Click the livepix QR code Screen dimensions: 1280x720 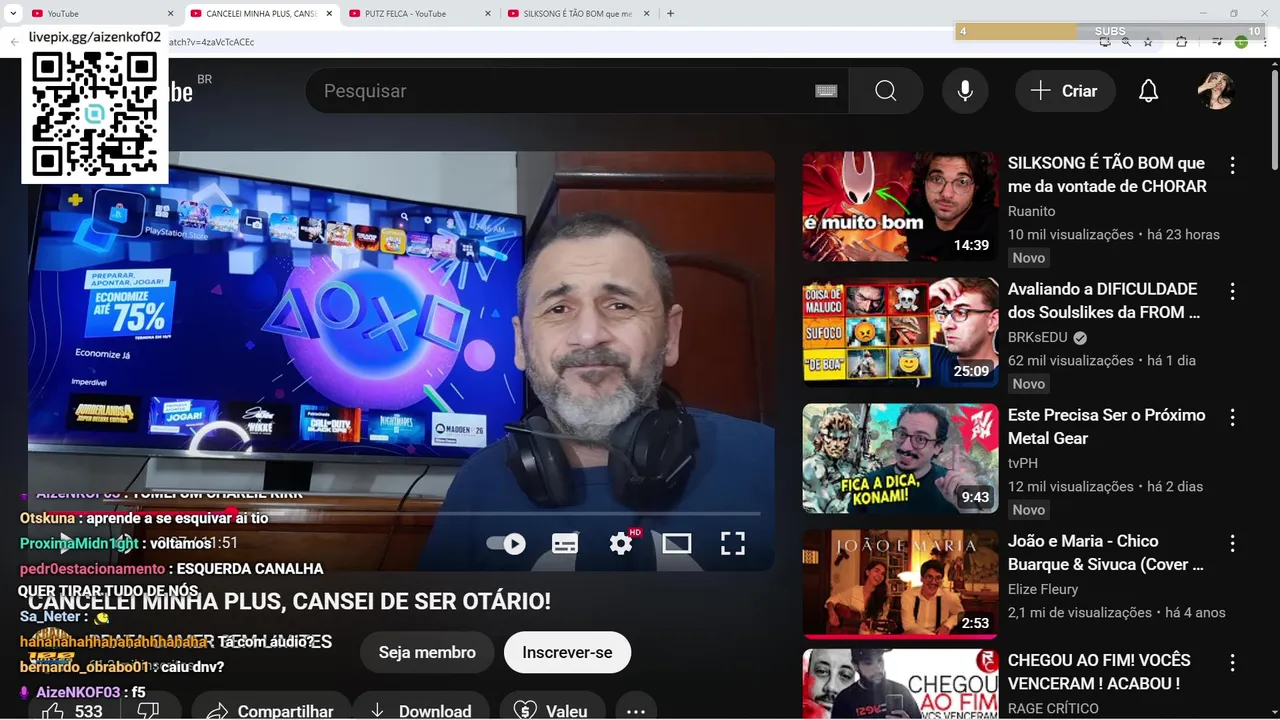(x=95, y=114)
